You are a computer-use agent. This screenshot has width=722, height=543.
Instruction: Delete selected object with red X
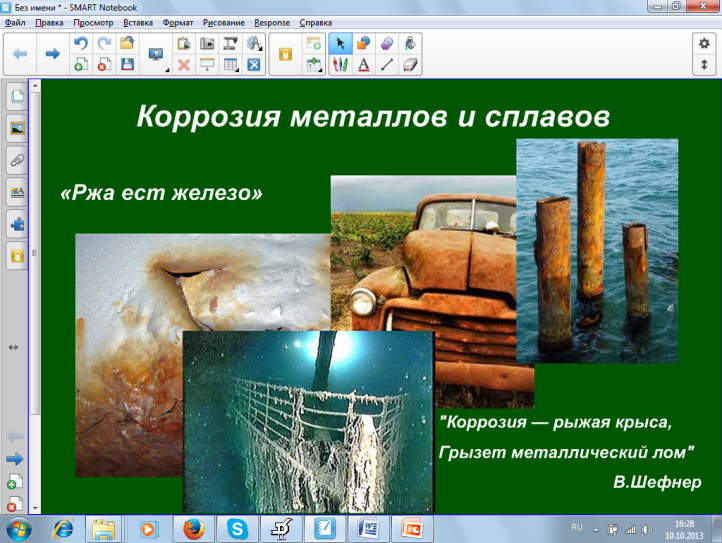(x=184, y=64)
